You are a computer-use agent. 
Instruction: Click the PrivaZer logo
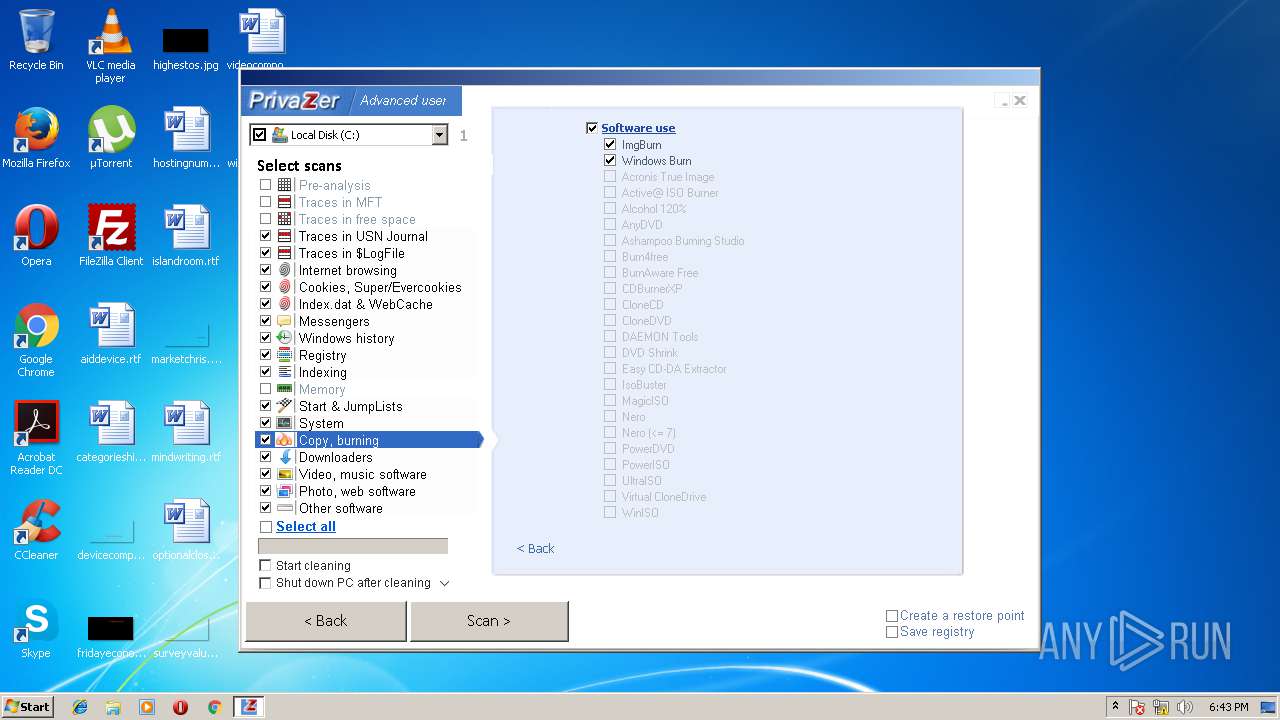(x=294, y=100)
